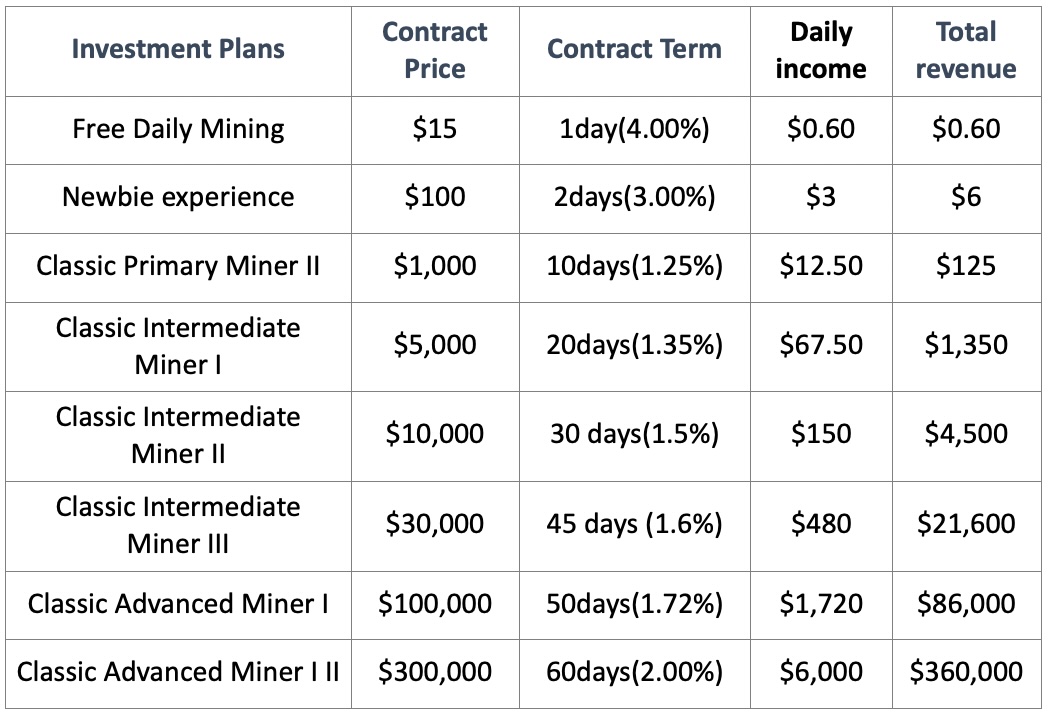This screenshot has width=1050, height=716.
Task: Select the Daily income header
Action: tap(821, 50)
